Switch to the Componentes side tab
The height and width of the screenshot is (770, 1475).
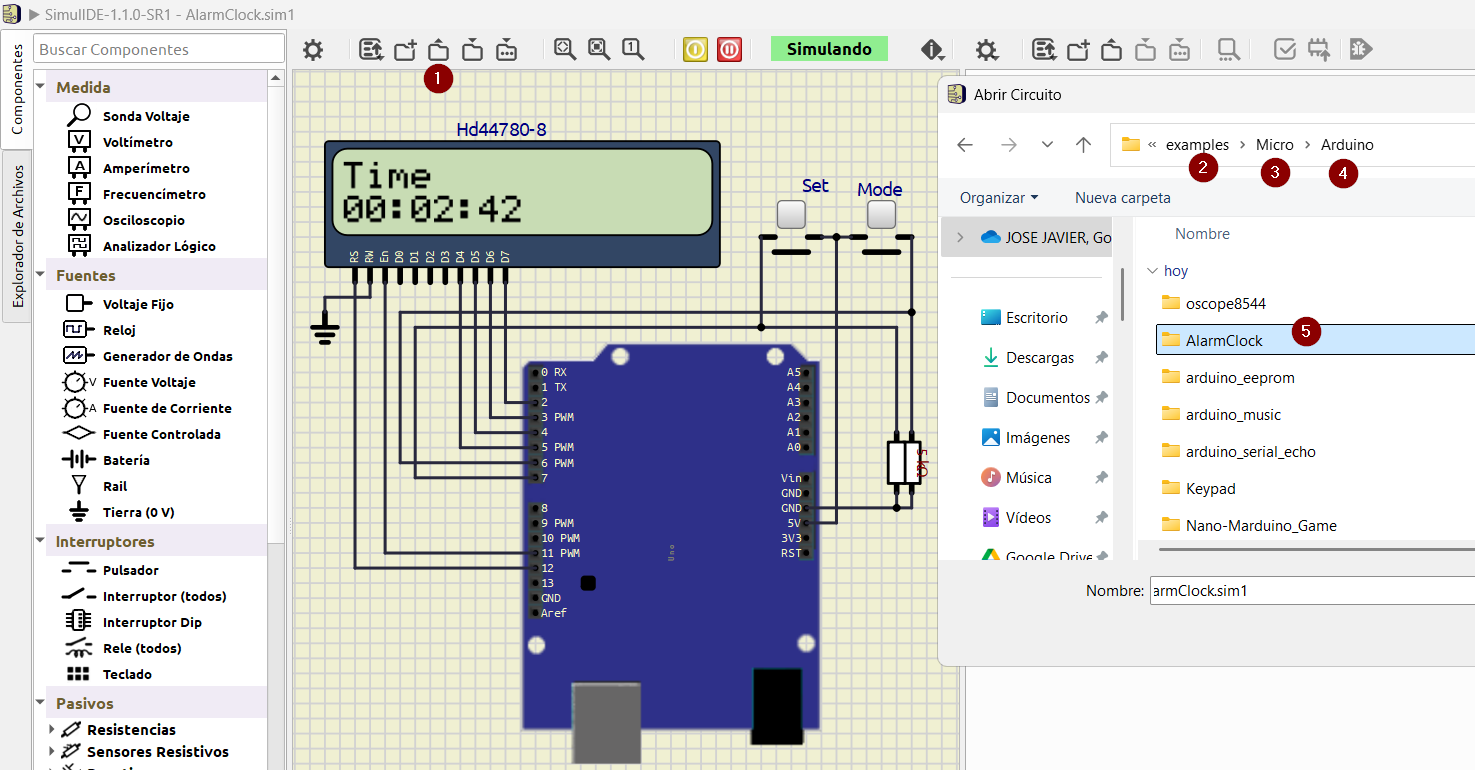pos(16,89)
